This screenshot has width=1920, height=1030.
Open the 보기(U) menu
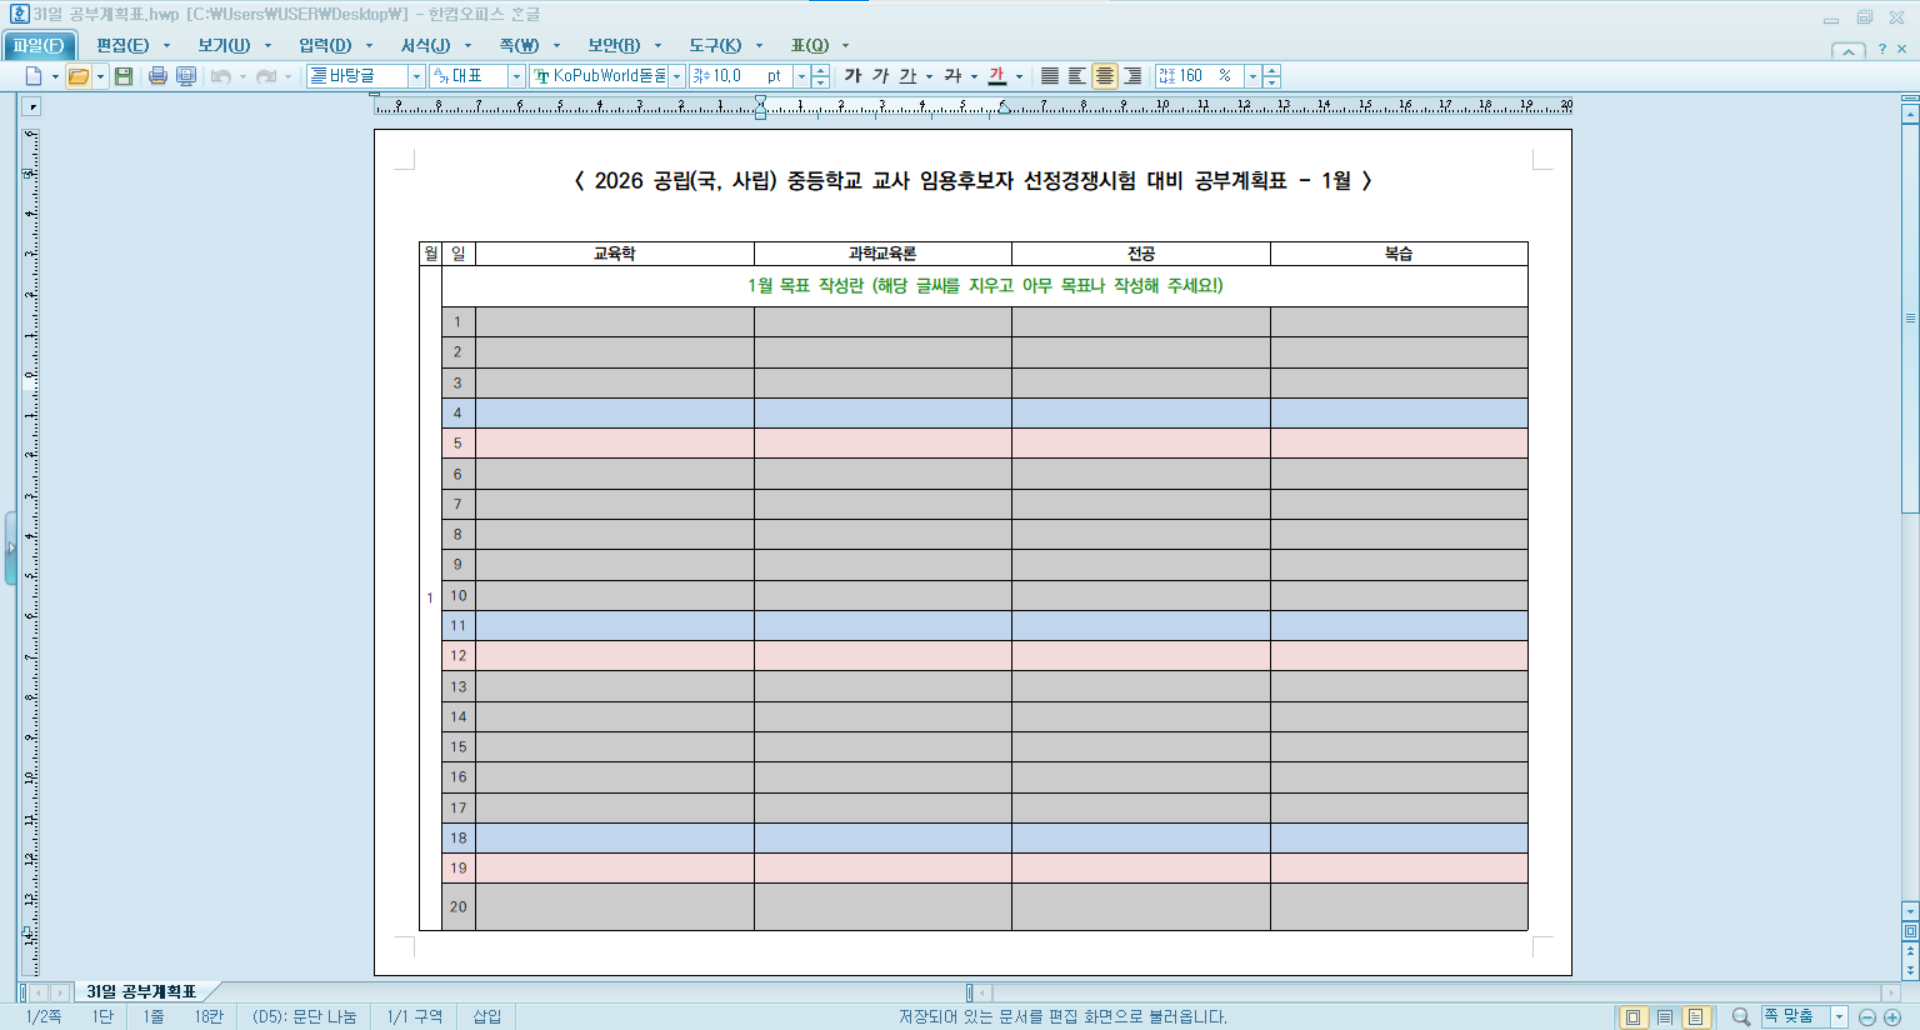pyautogui.click(x=224, y=45)
